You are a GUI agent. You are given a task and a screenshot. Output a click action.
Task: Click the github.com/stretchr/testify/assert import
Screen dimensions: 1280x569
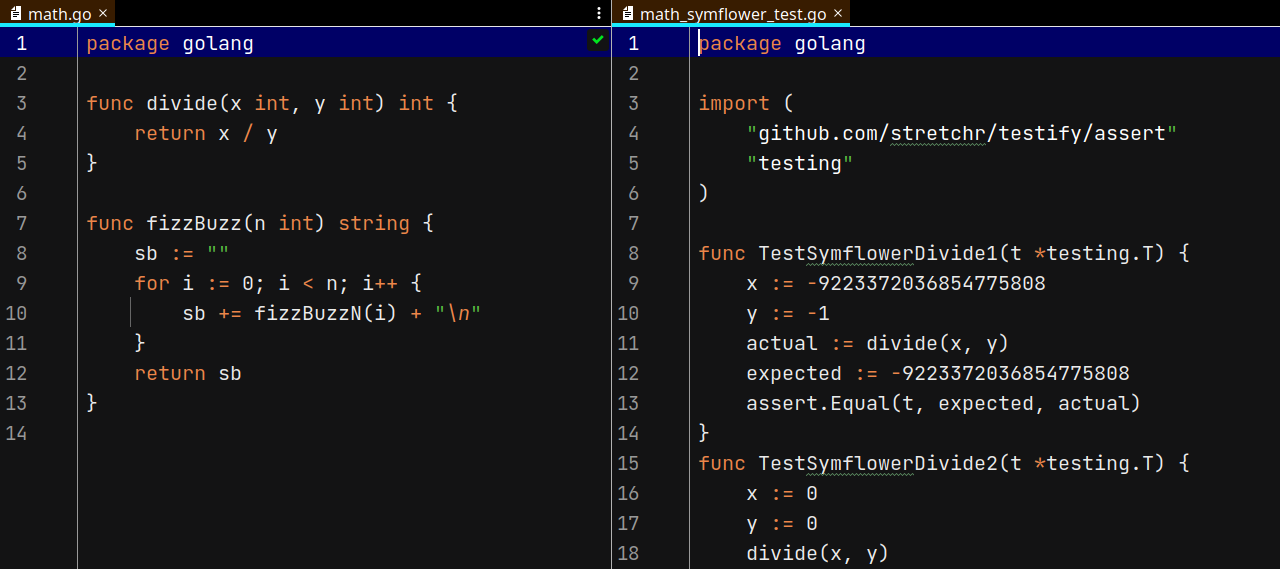(x=962, y=133)
